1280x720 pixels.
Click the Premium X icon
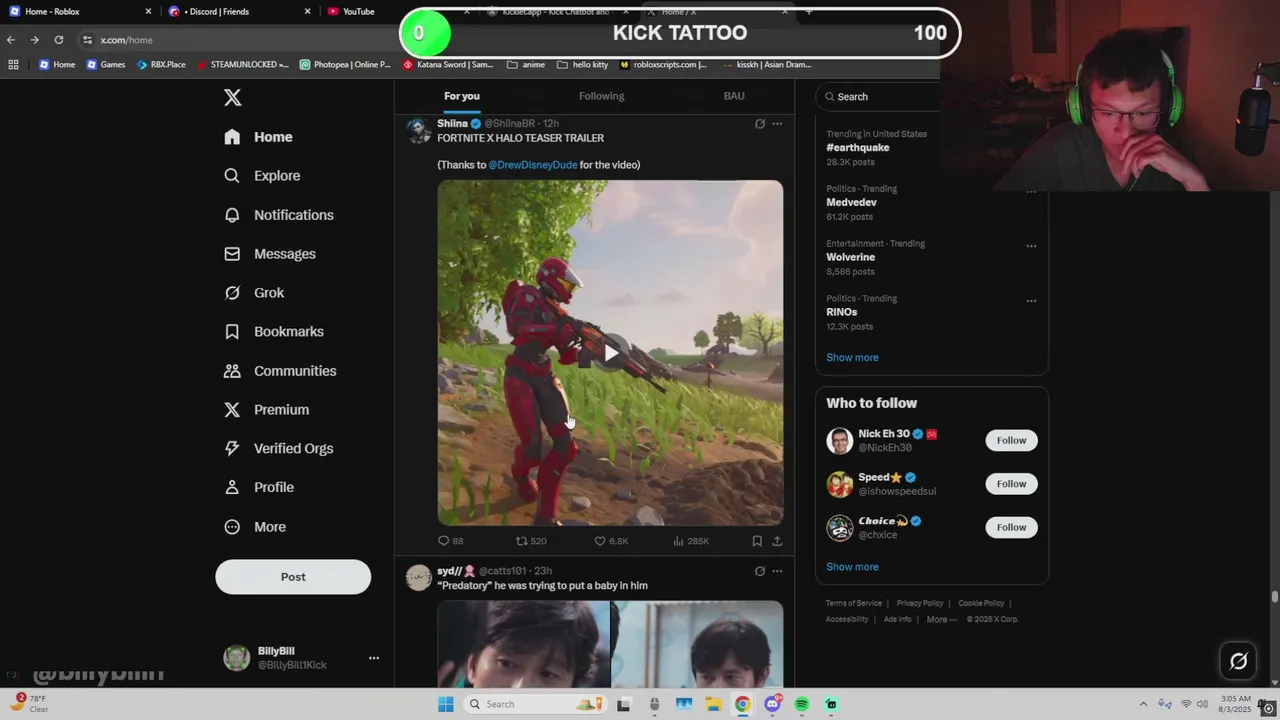(232, 410)
